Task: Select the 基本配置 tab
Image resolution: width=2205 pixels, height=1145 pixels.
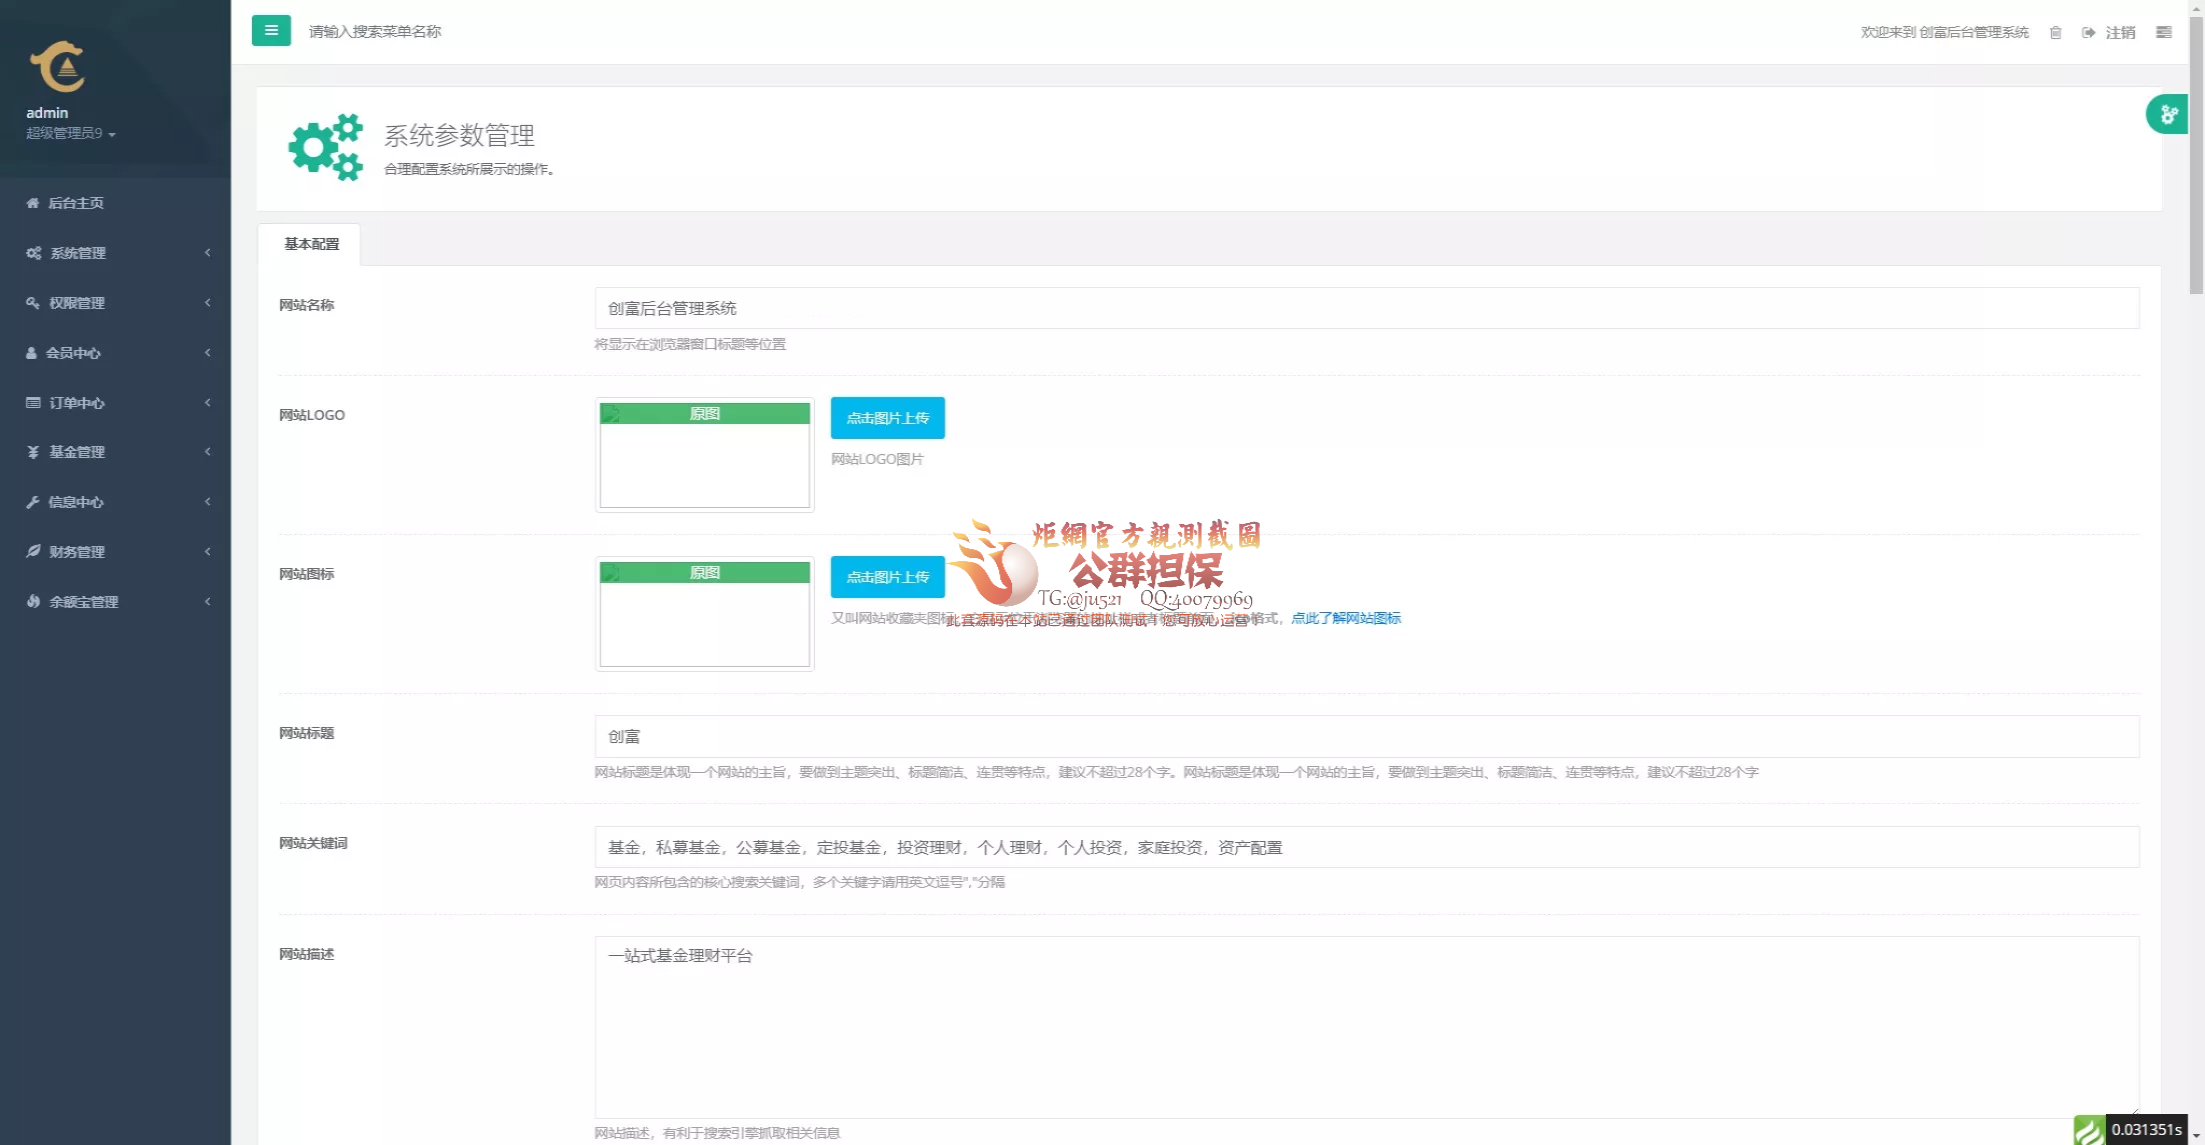Action: pos(311,244)
